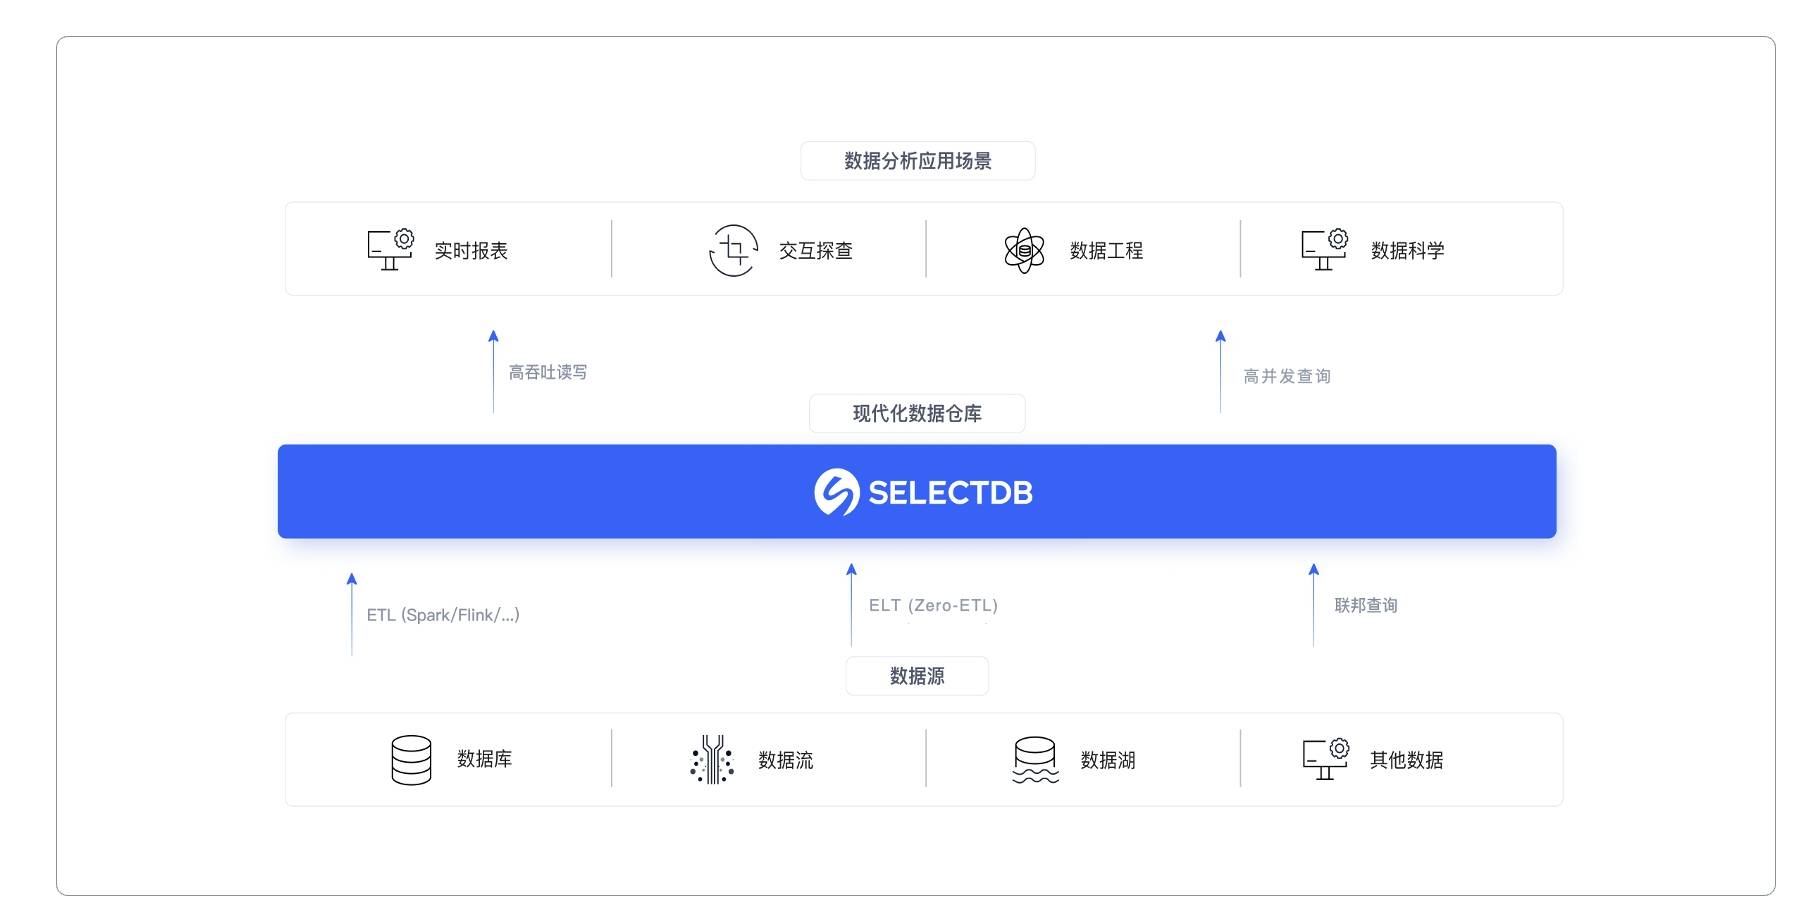Open the 数据科学 workstation icon
The height and width of the screenshot is (920, 1802).
(1322, 249)
